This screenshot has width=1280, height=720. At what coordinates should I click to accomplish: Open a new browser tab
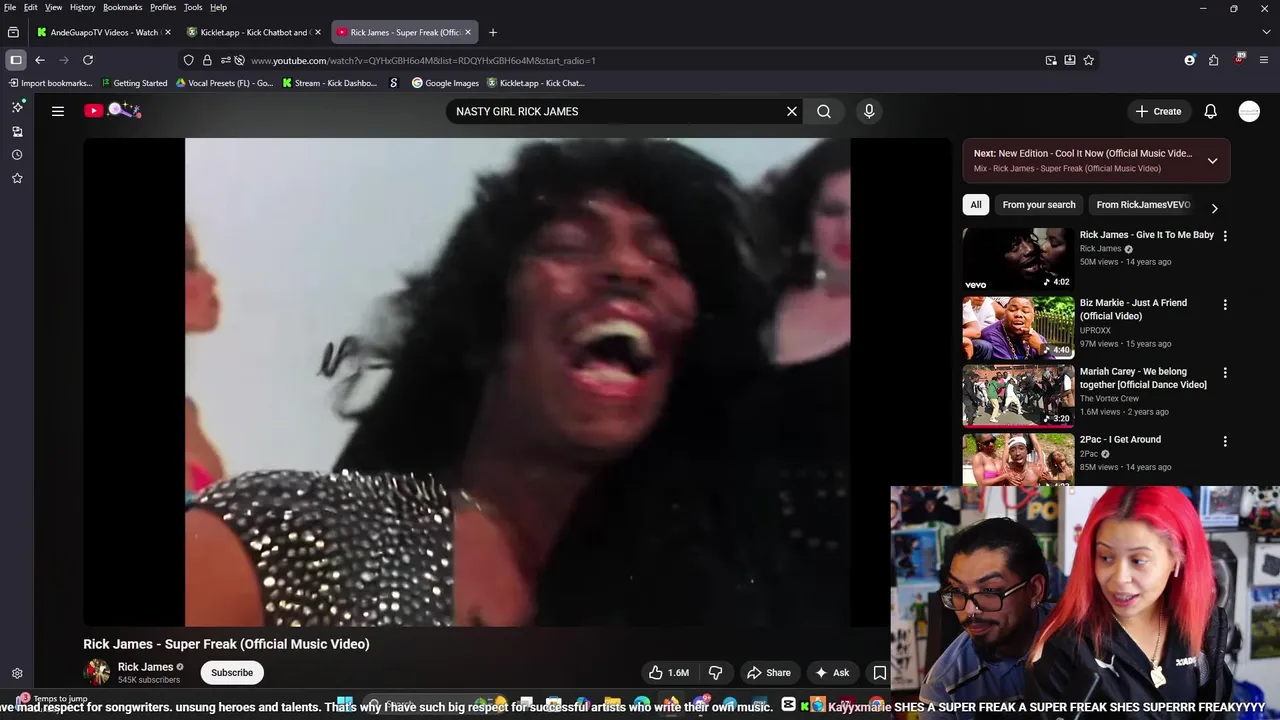click(x=492, y=32)
